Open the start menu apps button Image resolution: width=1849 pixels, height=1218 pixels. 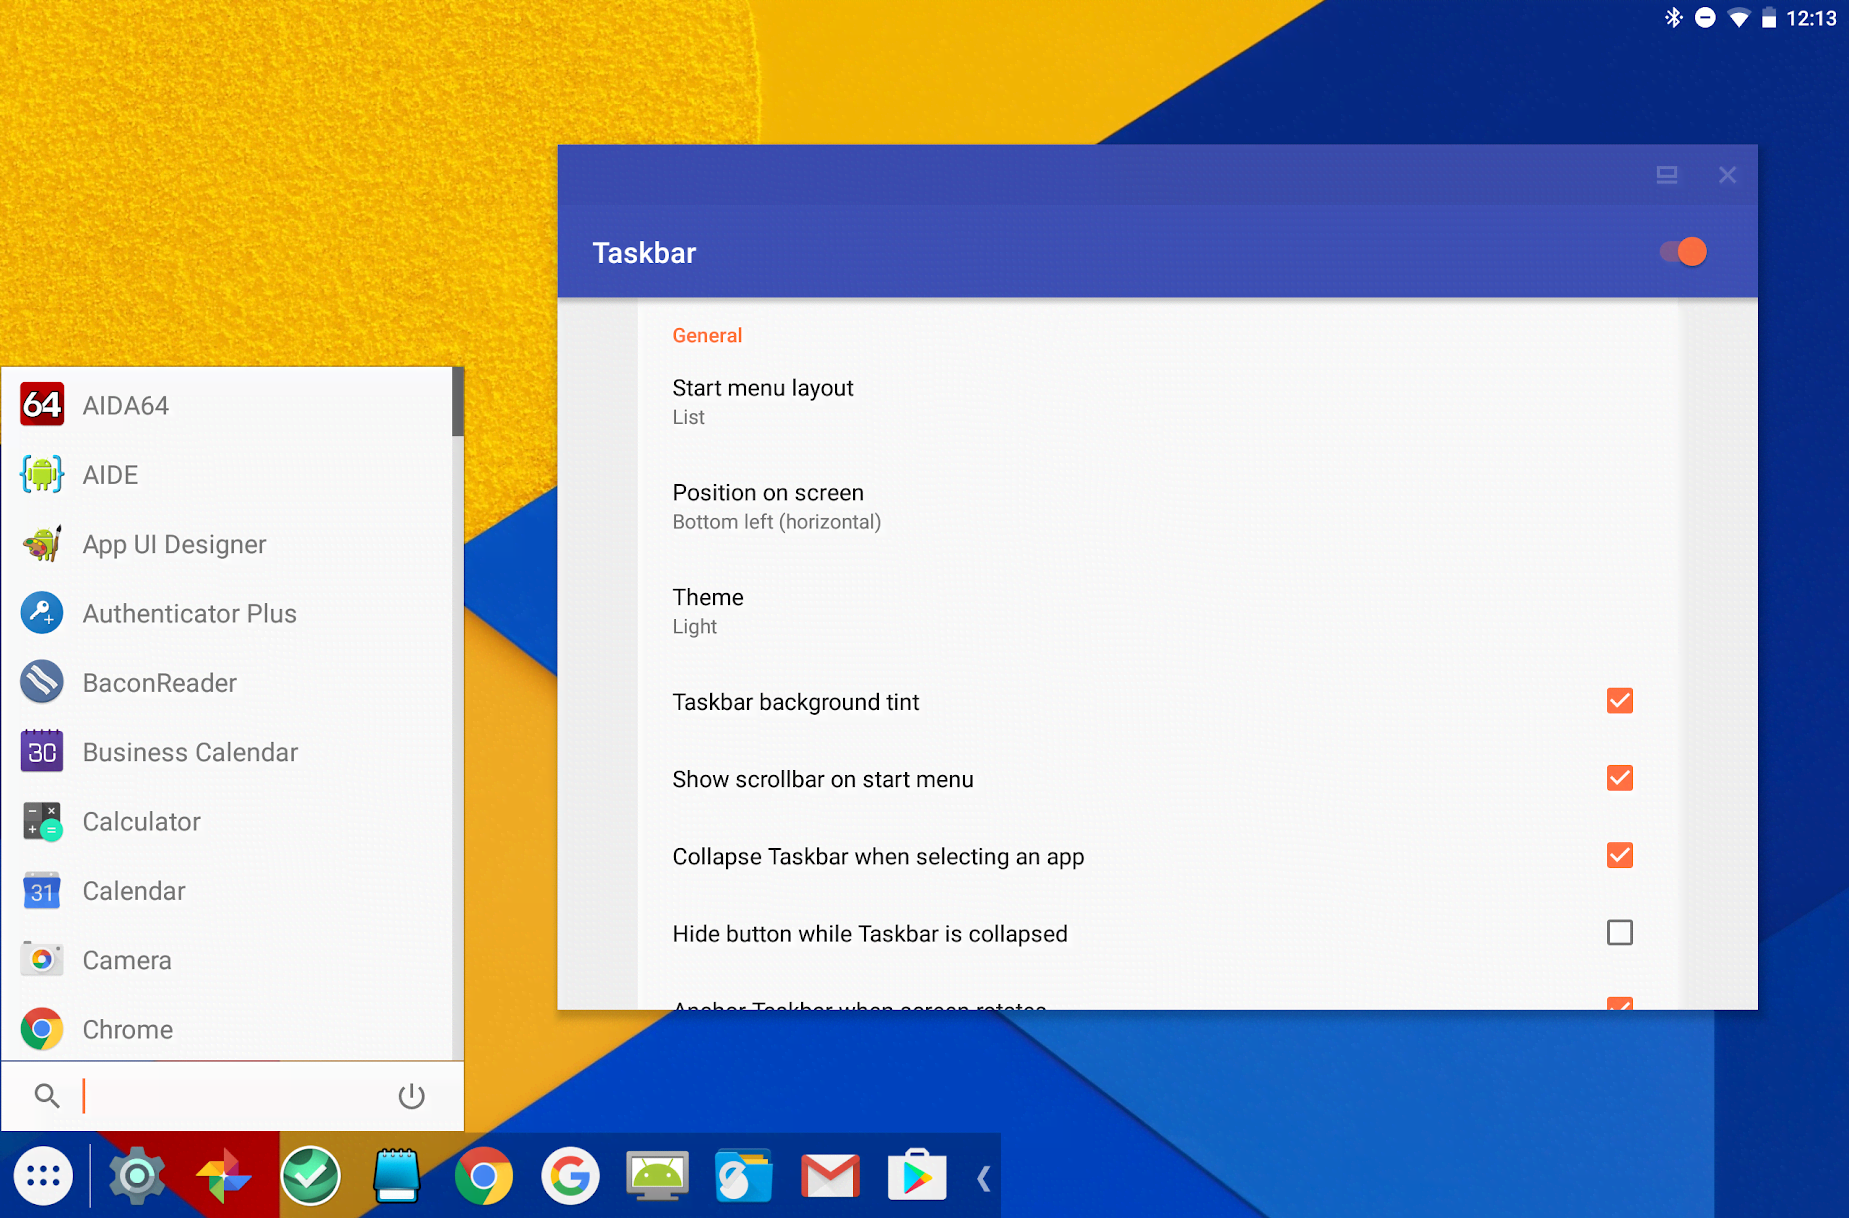click(x=44, y=1177)
